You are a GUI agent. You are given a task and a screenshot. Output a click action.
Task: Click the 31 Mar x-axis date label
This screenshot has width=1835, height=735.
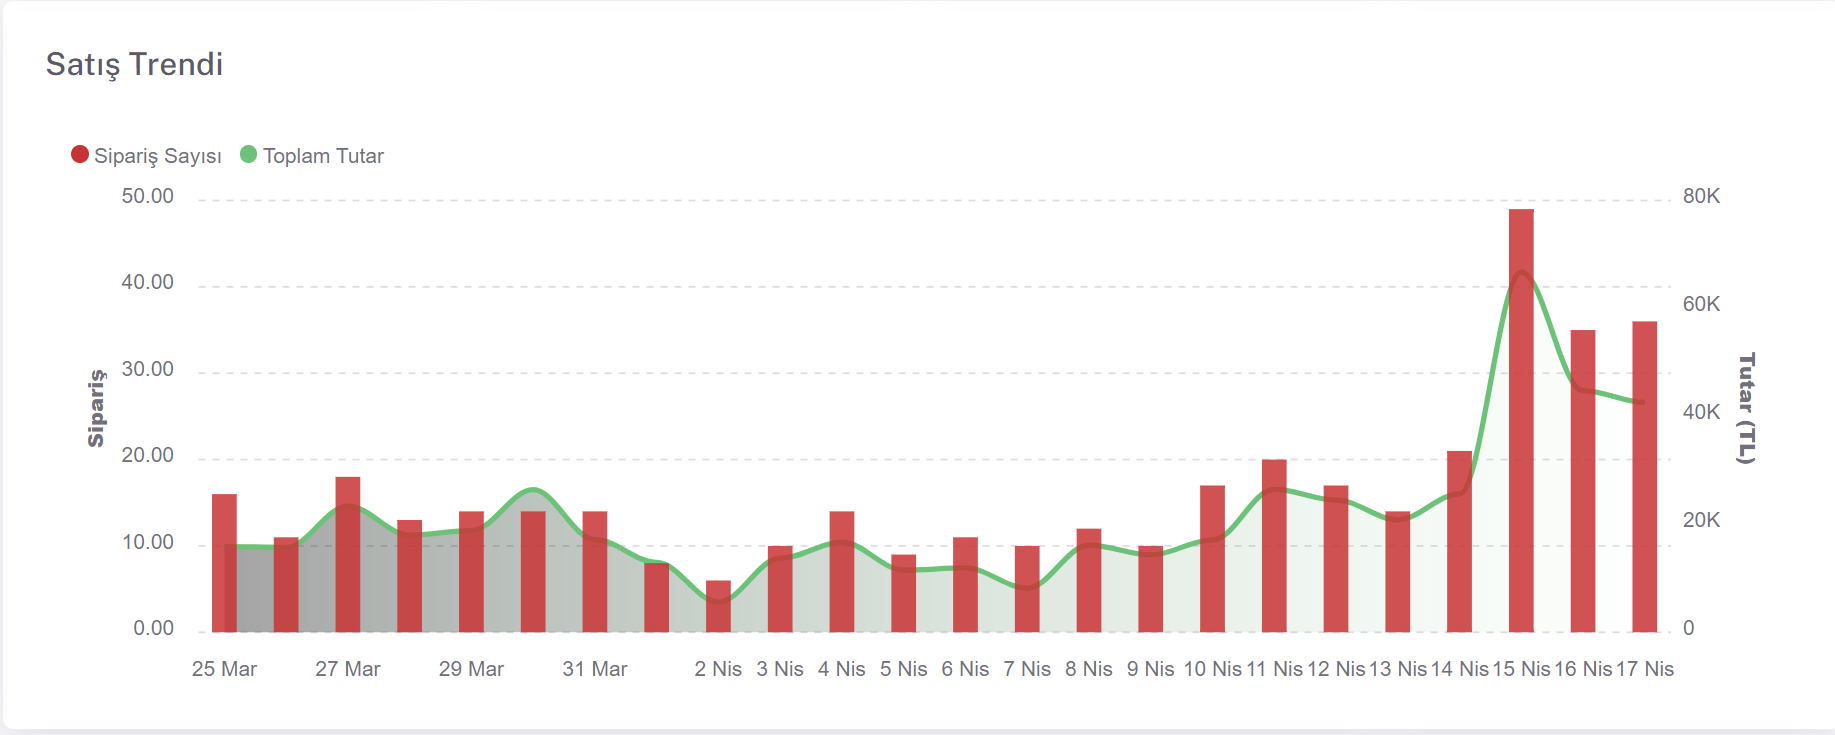pos(595,669)
